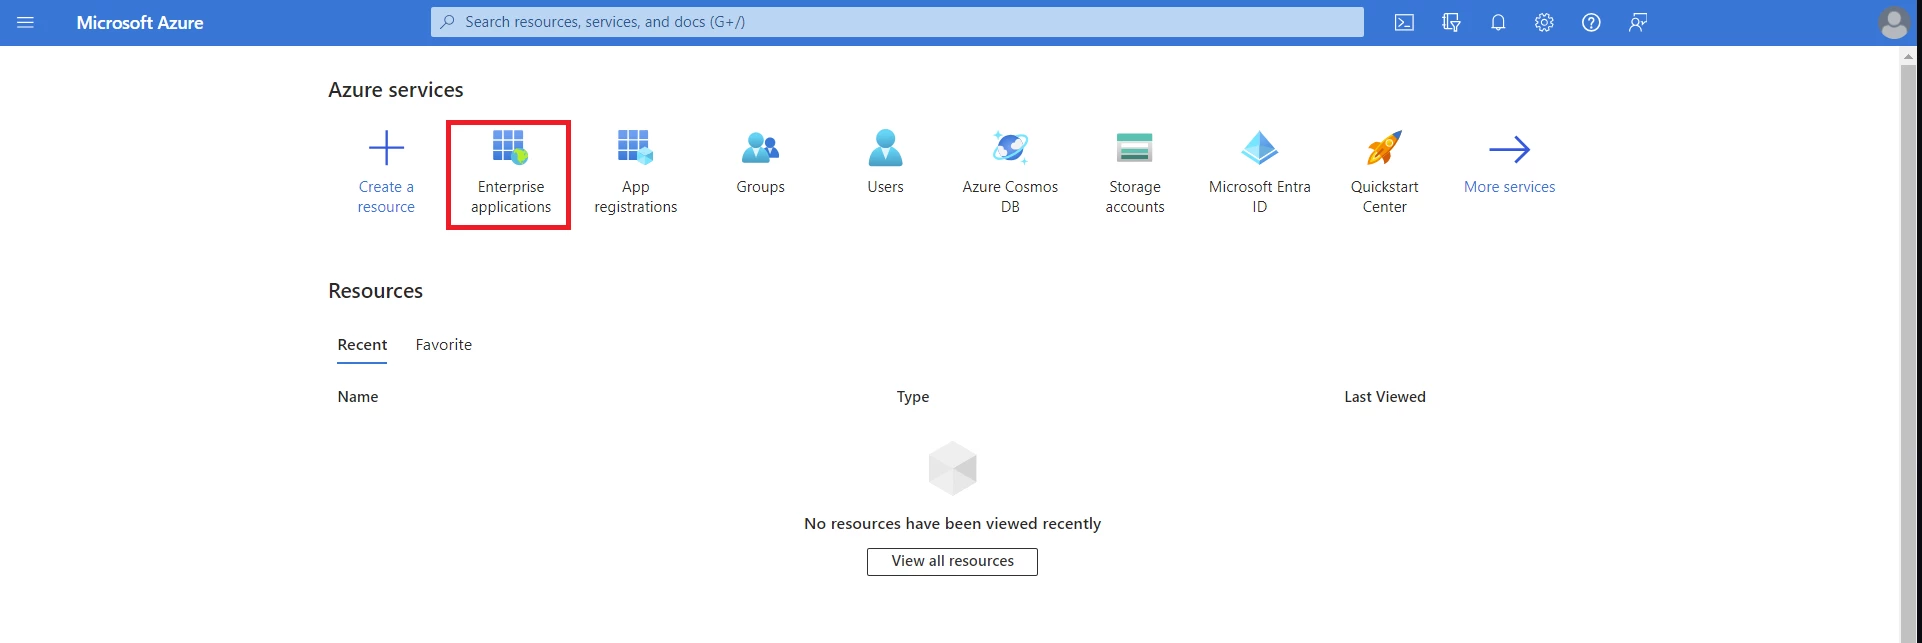Open App registrations icon
Screen dimensions: 1922x643
(635, 147)
